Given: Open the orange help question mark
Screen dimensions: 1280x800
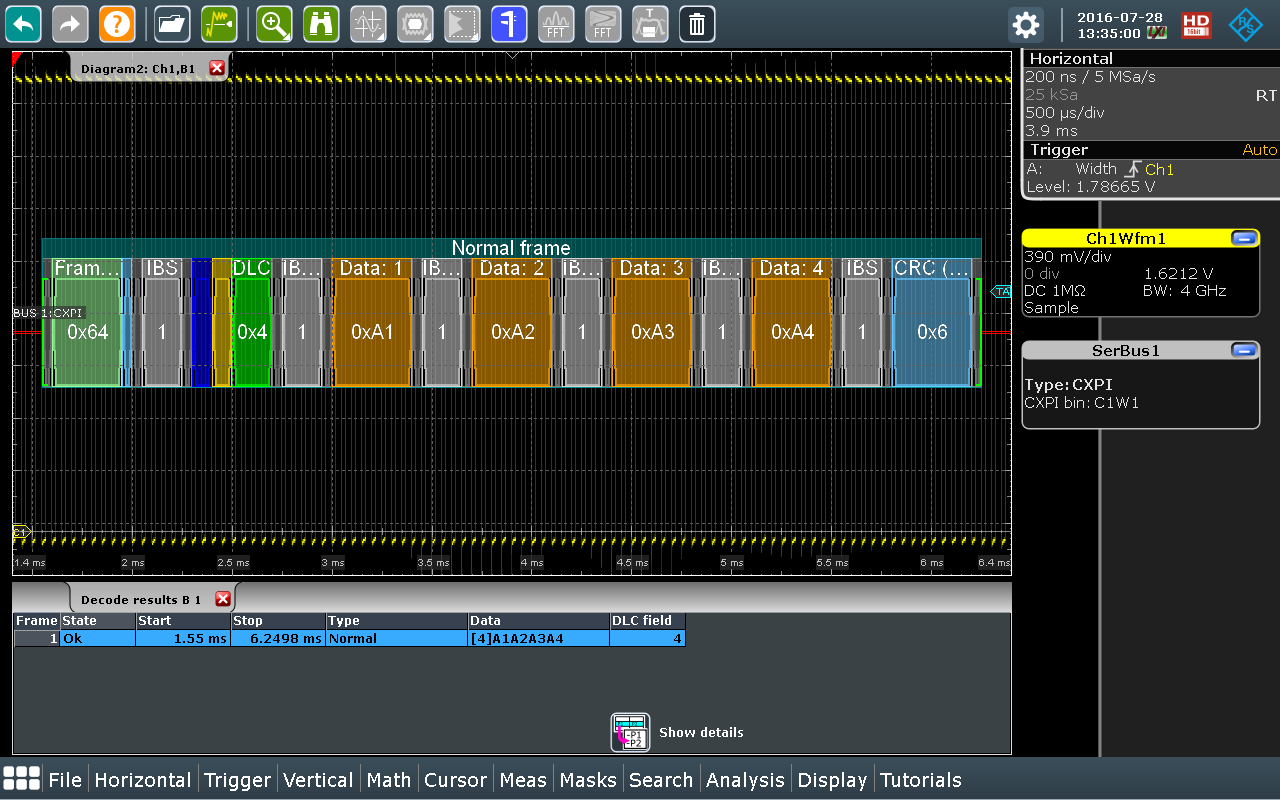Looking at the screenshot, I should [117, 23].
